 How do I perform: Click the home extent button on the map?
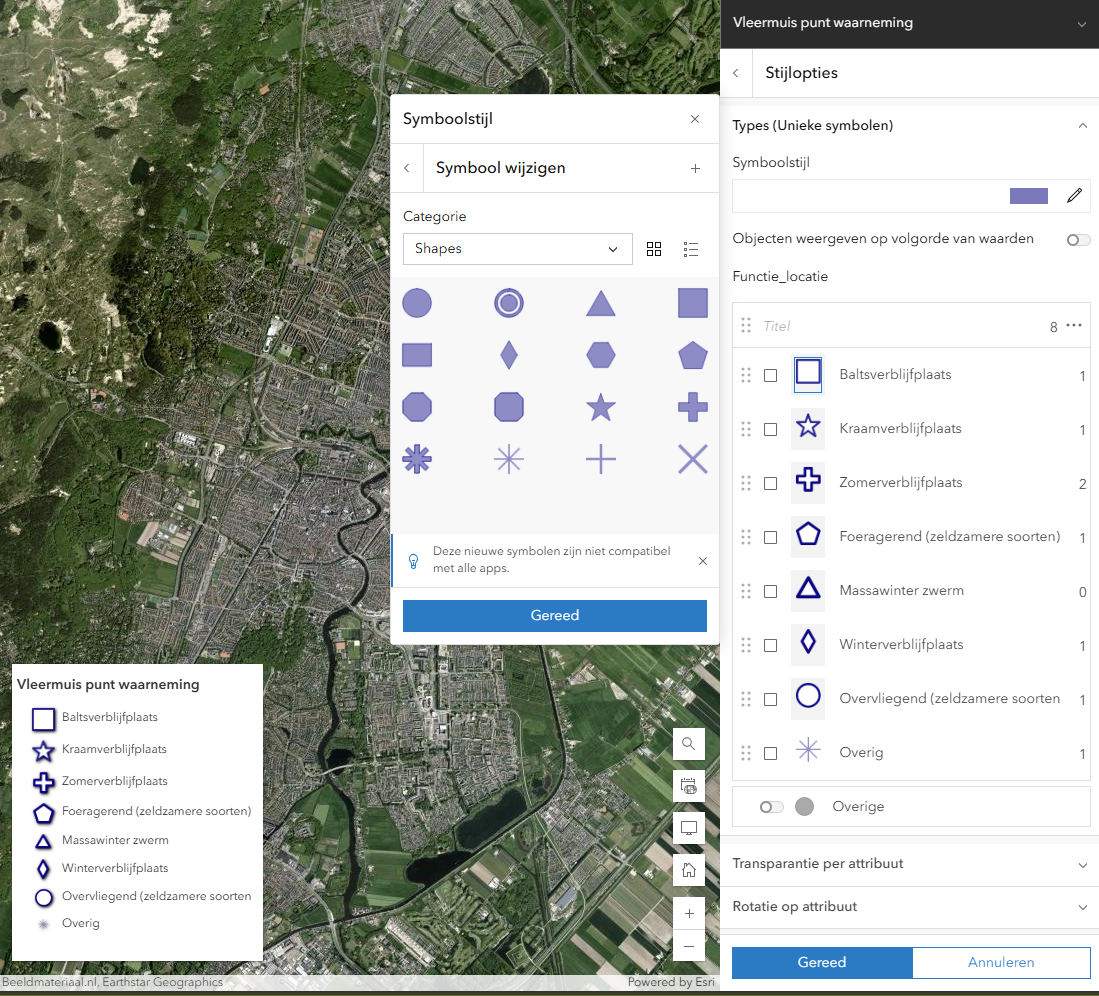click(688, 869)
